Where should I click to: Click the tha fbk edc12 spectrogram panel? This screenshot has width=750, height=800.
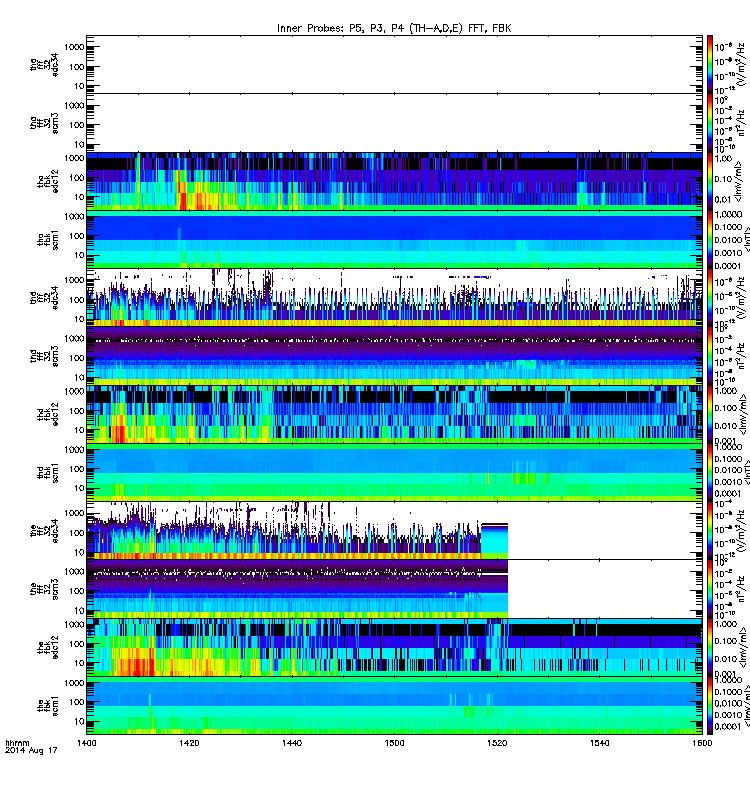coord(394,181)
